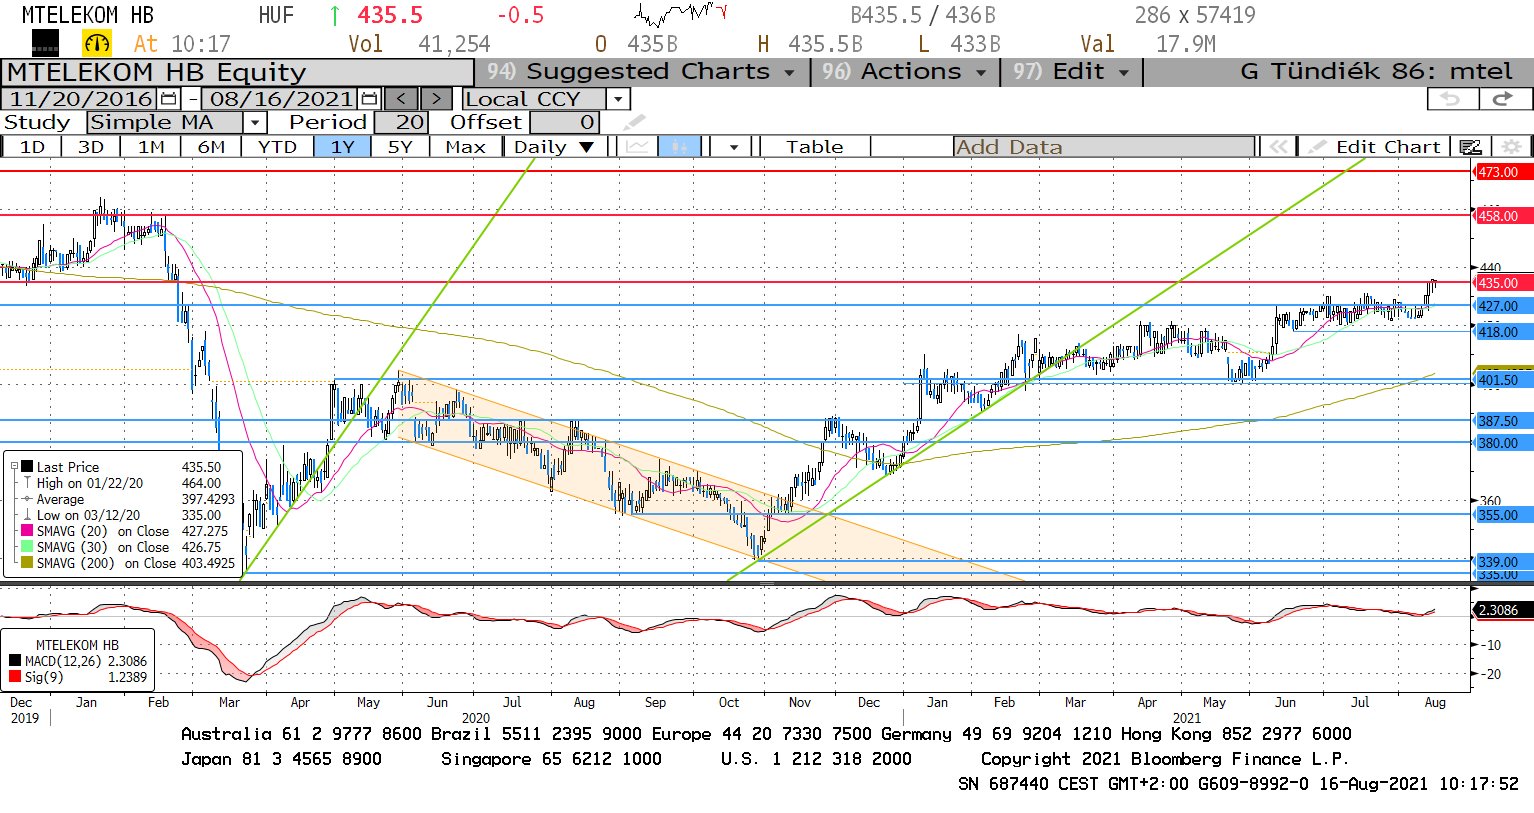Click the yellow gauge icon near time
This screenshot has height=813, width=1534.
click(x=97, y=43)
